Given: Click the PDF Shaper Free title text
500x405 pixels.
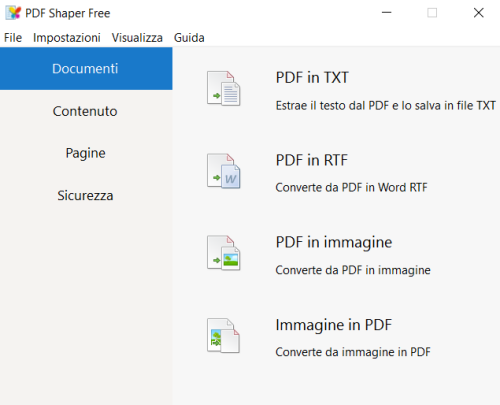Looking at the screenshot, I should coord(68,13).
